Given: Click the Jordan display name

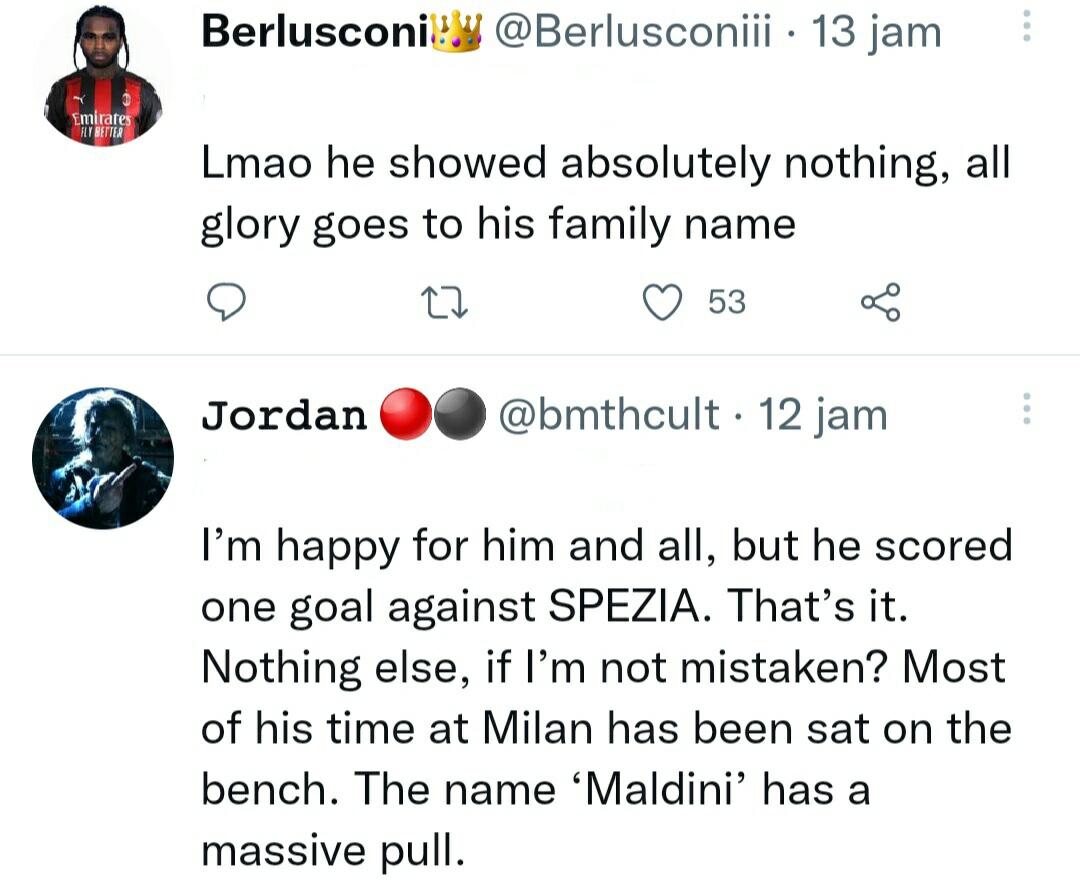Looking at the screenshot, I should coord(284,415).
